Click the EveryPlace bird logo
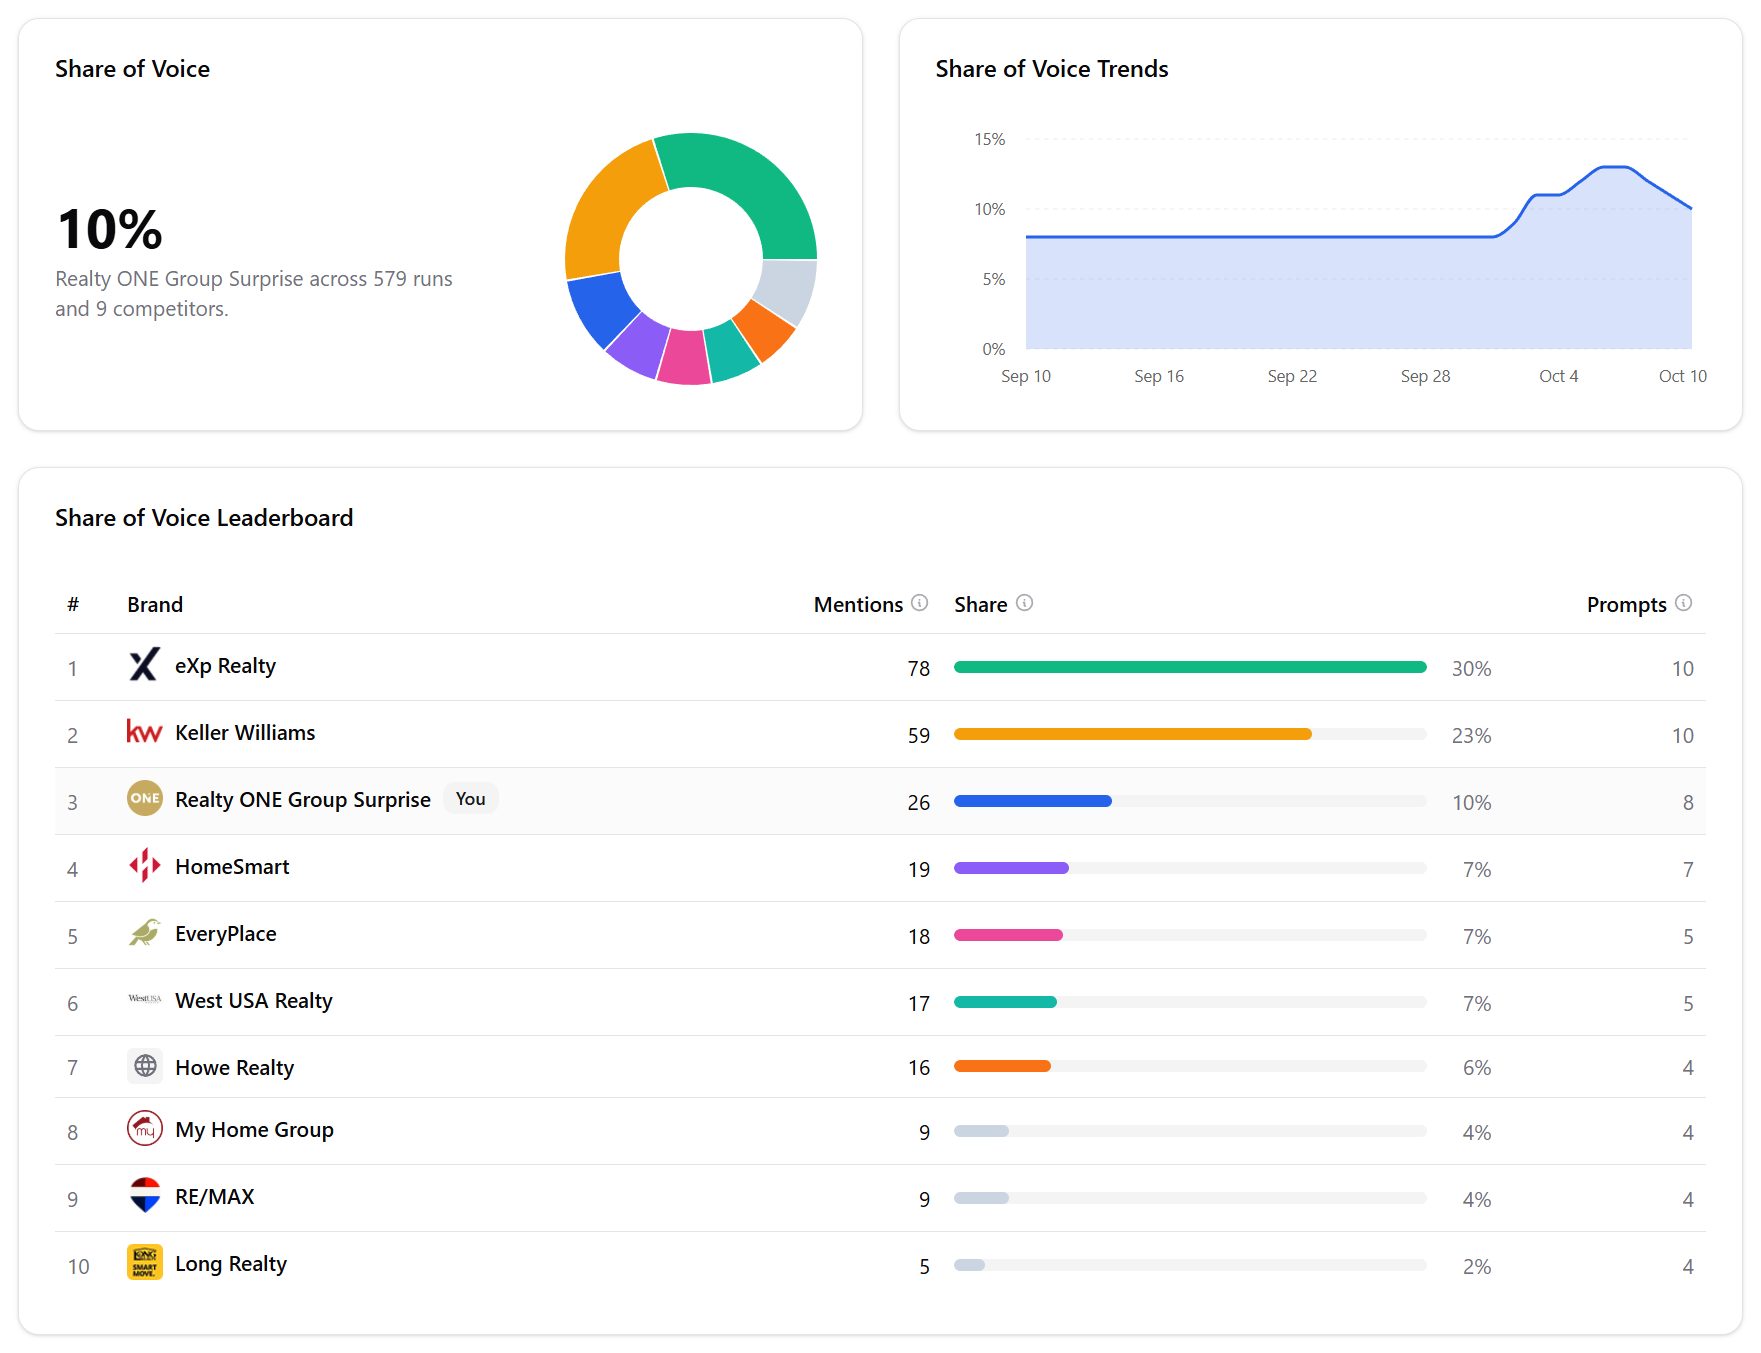 tap(145, 932)
